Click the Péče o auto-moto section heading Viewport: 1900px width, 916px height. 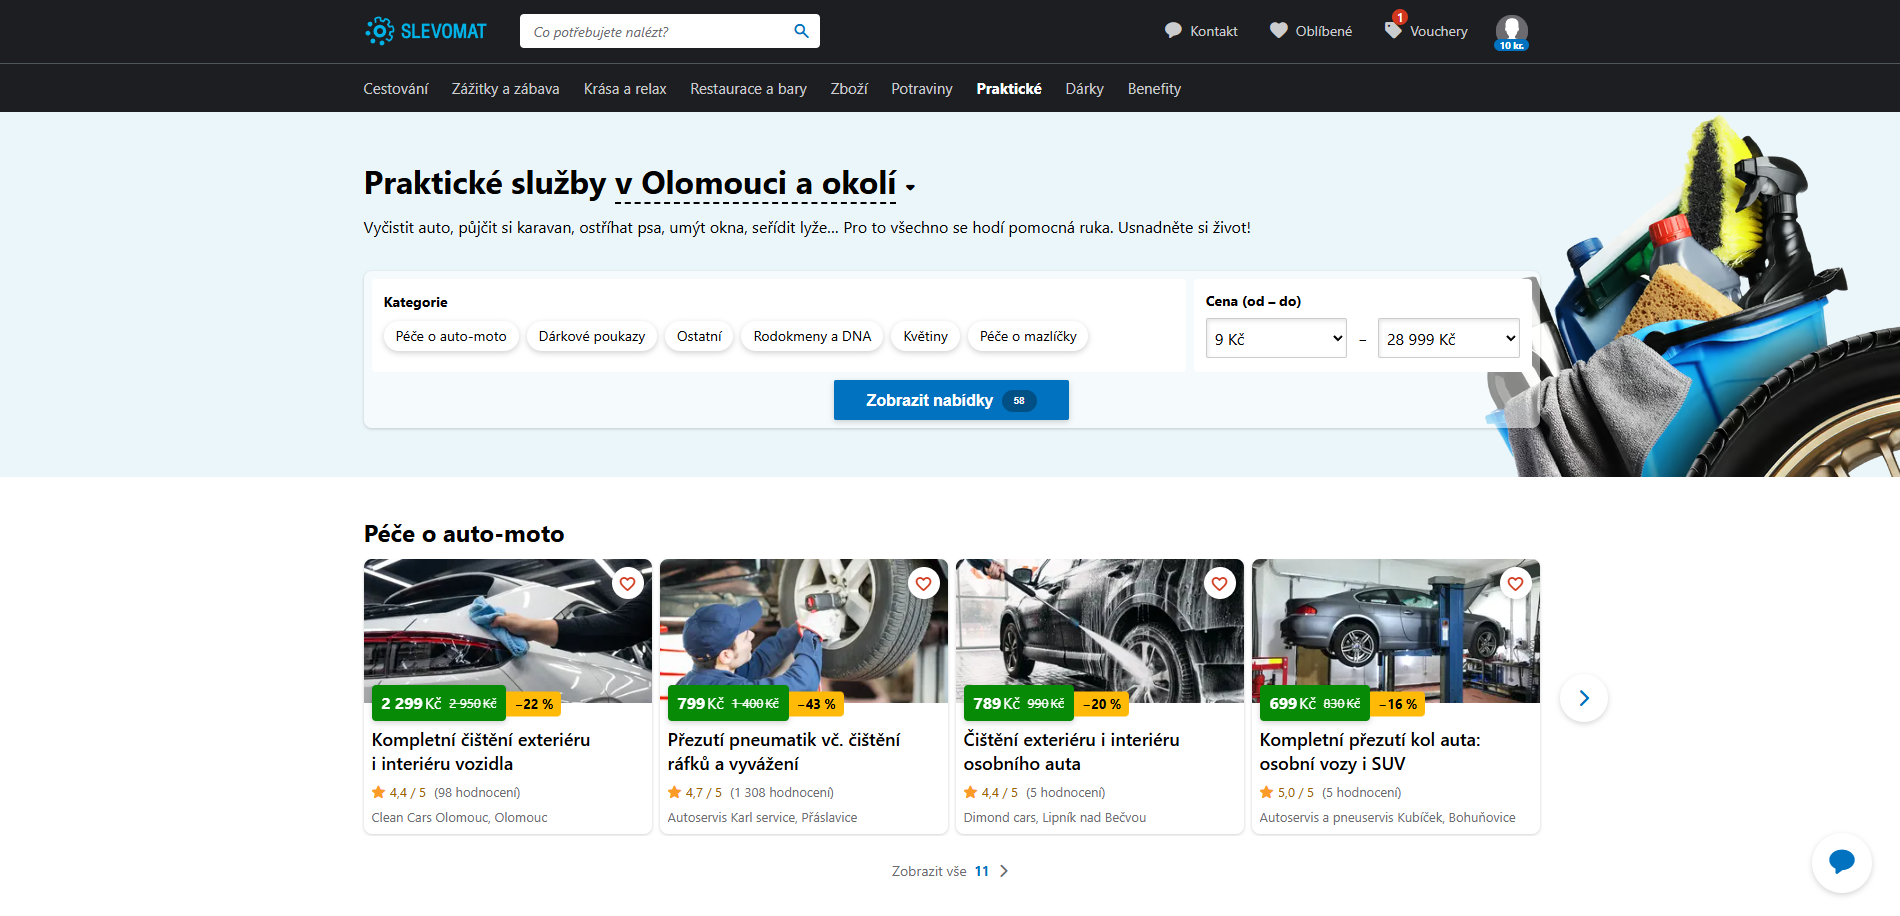point(464,534)
